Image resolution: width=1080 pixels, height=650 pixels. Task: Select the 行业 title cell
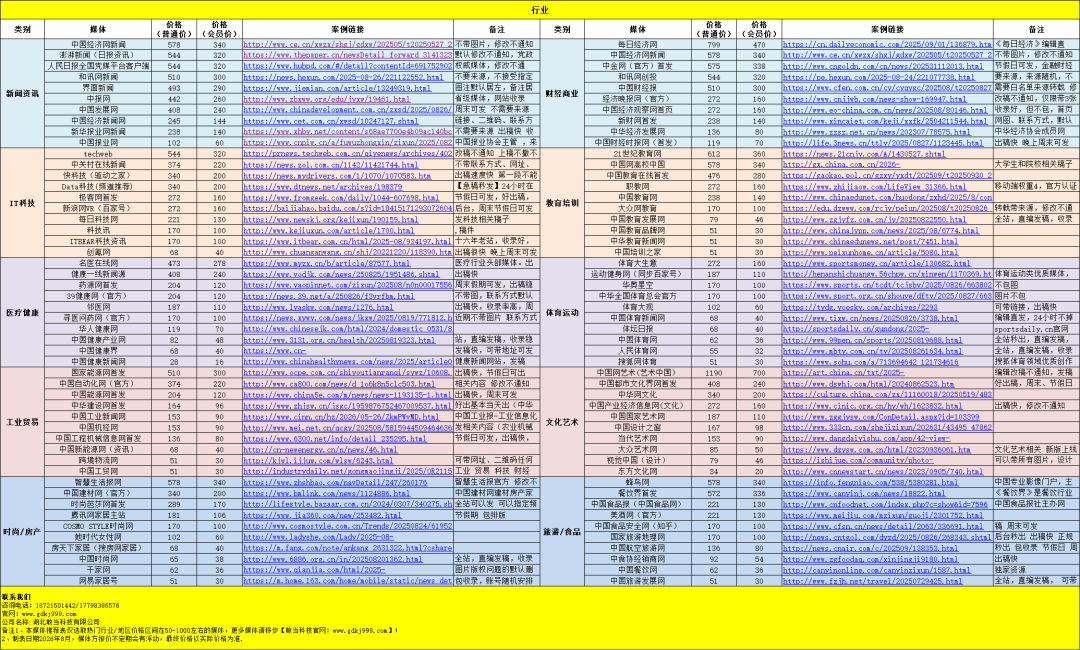click(x=540, y=10)
